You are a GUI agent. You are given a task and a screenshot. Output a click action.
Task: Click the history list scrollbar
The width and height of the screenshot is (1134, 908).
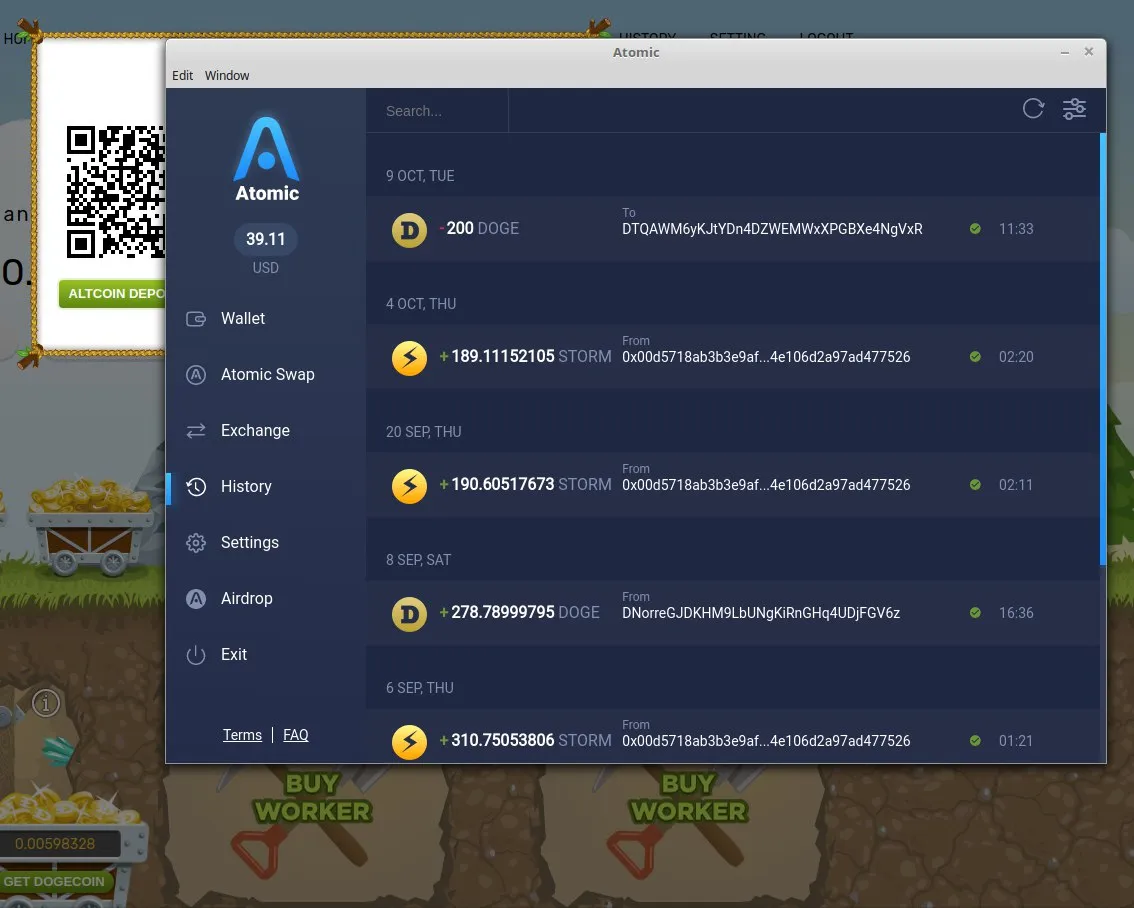[x=1102, y=348]
